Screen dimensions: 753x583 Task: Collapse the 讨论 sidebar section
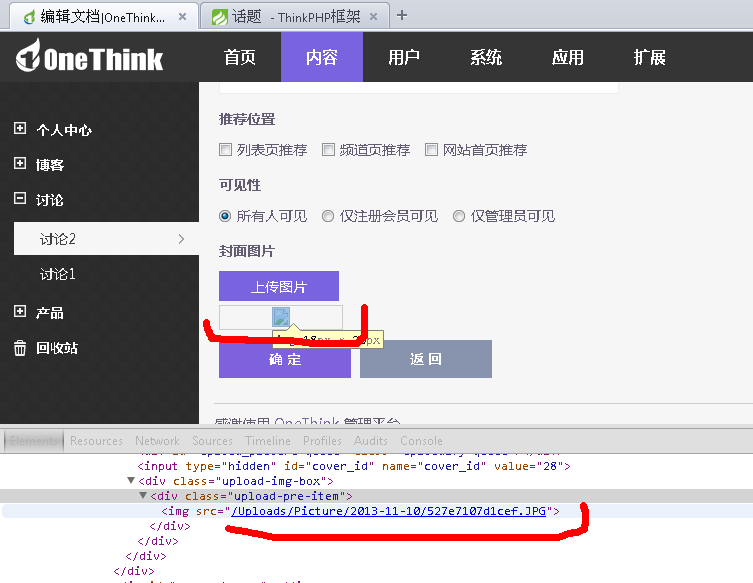point(20,199)
